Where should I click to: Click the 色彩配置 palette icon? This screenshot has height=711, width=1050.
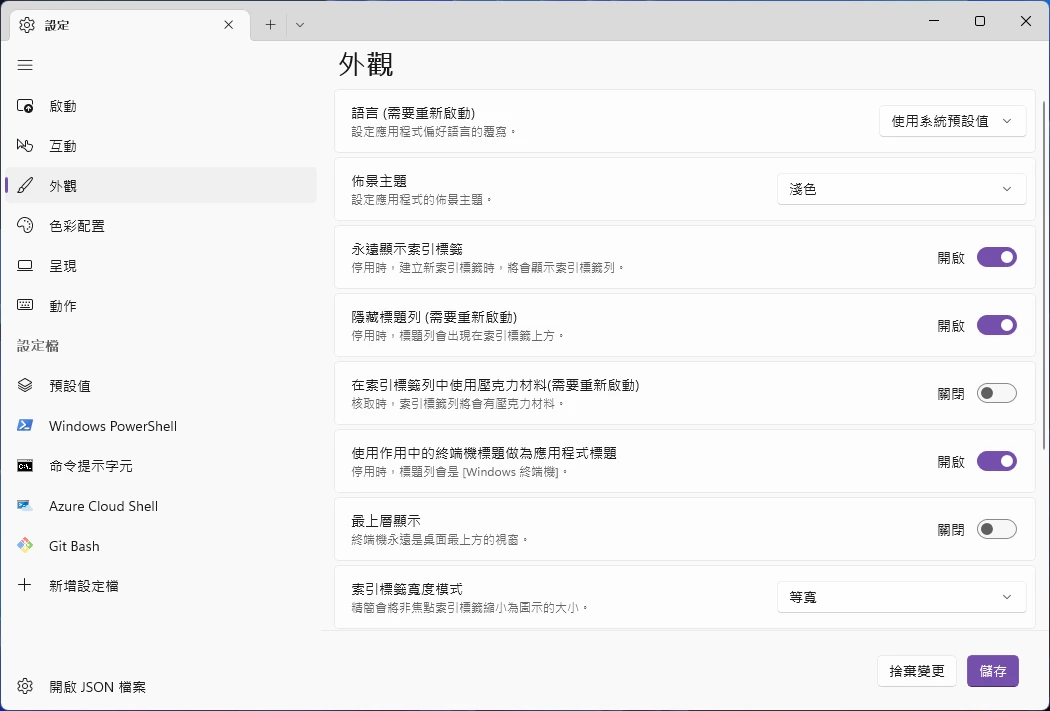[x=25, y=226]
